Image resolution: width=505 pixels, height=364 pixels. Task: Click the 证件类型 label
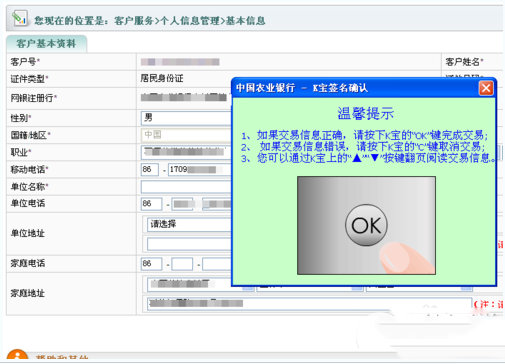coord(29,79)
